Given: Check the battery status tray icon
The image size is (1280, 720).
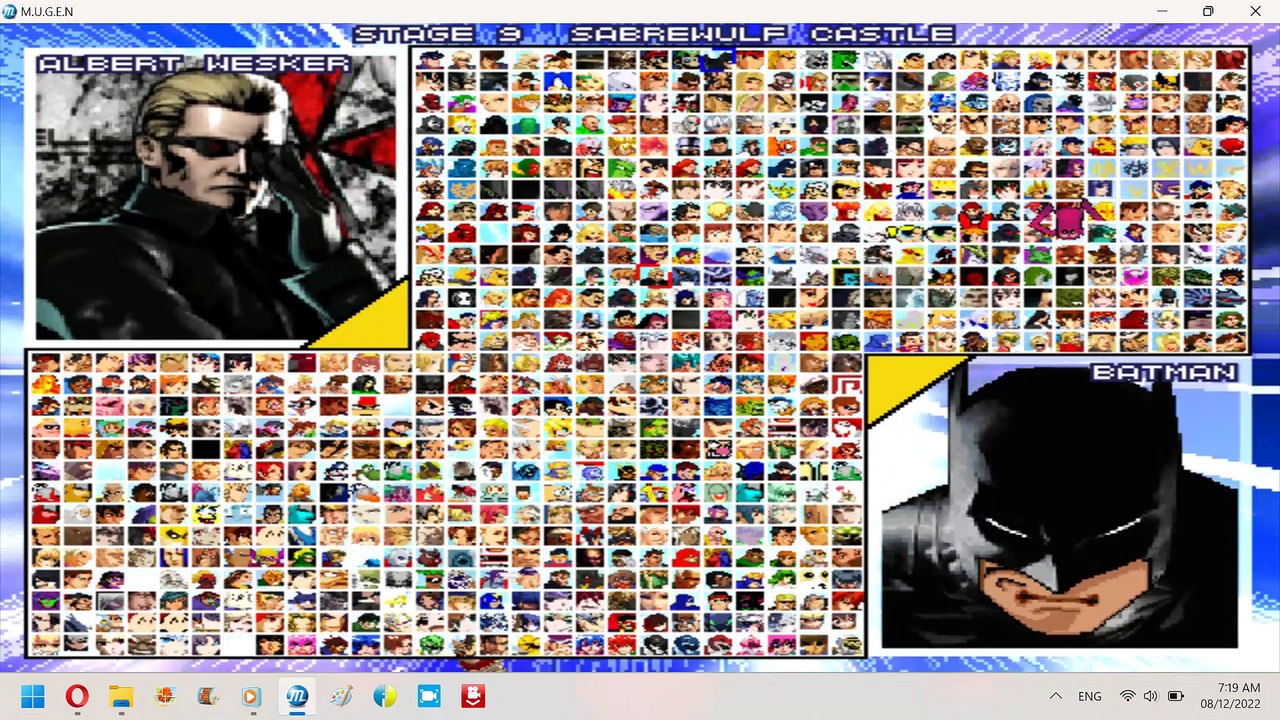Looking at the screenshot, I should click(1176, 696).
